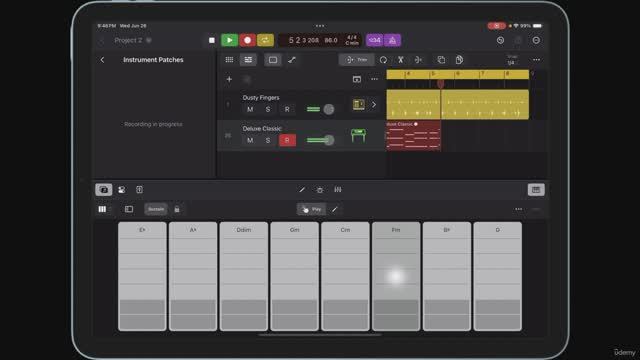The width and height of the screenshot is (640, 360).
Task: Go back using Instrument Patches chevron
Action: point(102,60)
